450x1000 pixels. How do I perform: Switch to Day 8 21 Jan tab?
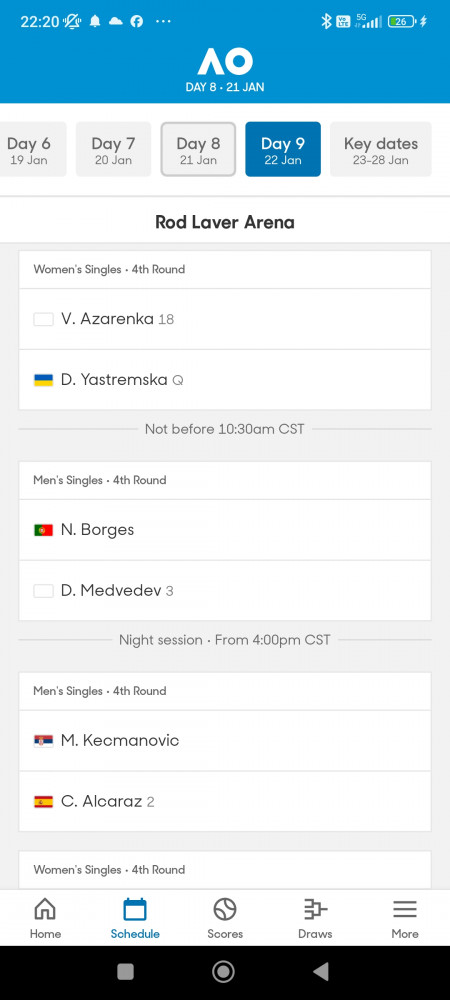tap(198, 149)
